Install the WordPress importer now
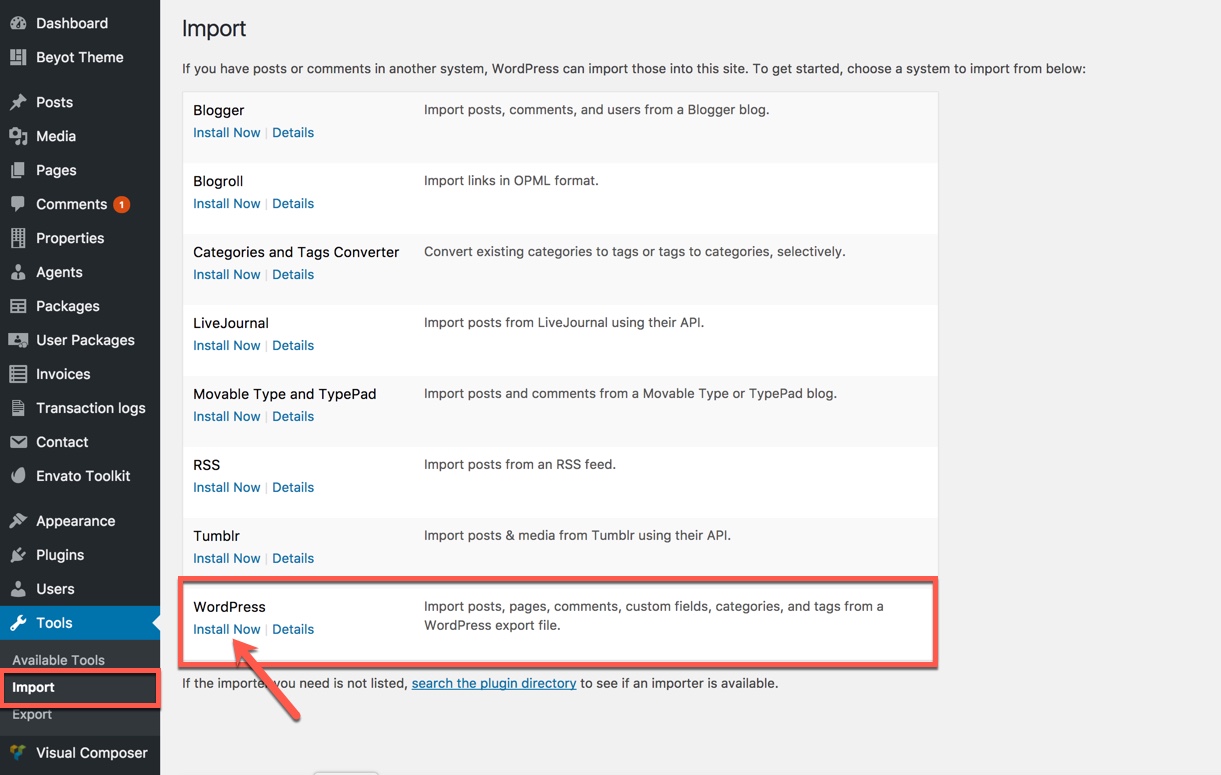 point(227,629)
